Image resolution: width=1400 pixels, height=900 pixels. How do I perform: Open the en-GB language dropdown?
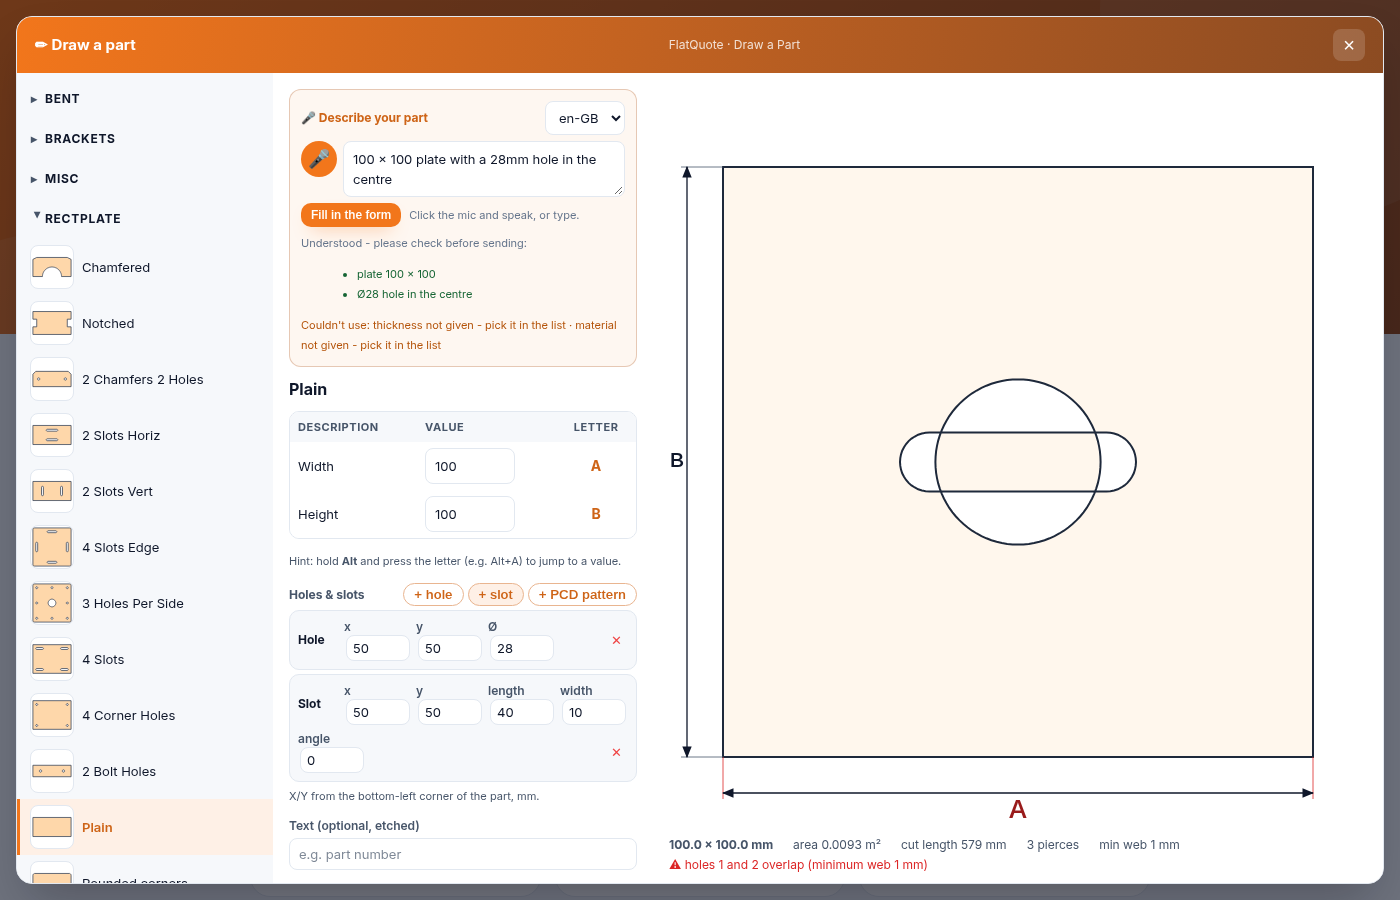pyautogui.click(x=585, y=118)
